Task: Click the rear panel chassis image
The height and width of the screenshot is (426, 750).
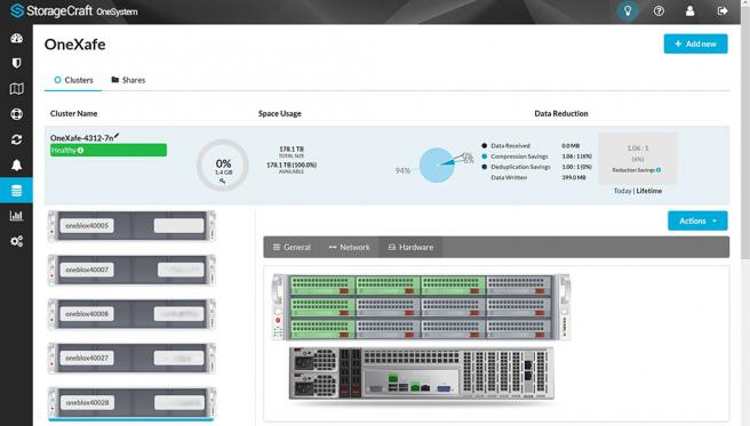Action: (x=421, y=373)
